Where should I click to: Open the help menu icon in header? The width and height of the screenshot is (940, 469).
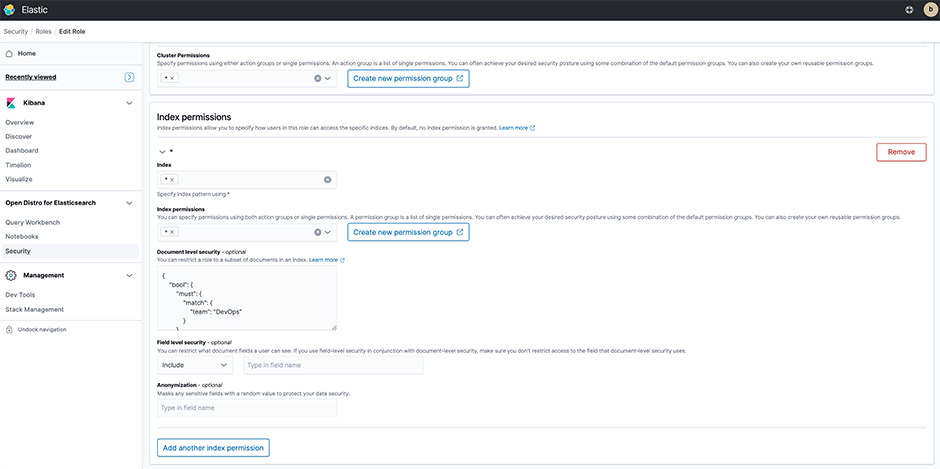pos(909,10)
